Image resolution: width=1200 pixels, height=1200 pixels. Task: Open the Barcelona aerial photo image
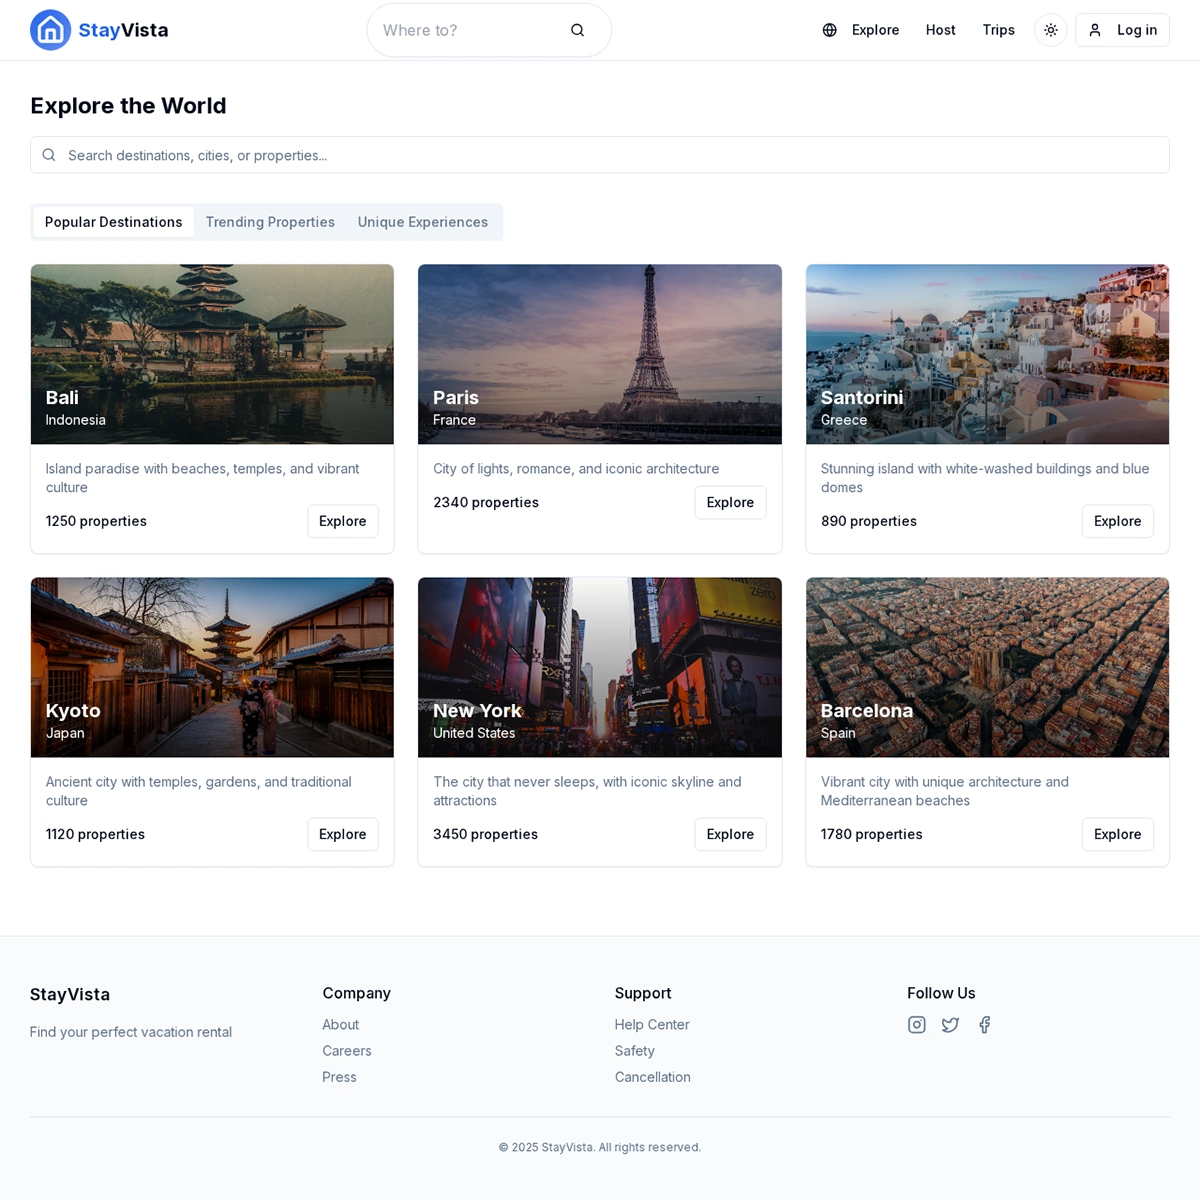[987, 667]
